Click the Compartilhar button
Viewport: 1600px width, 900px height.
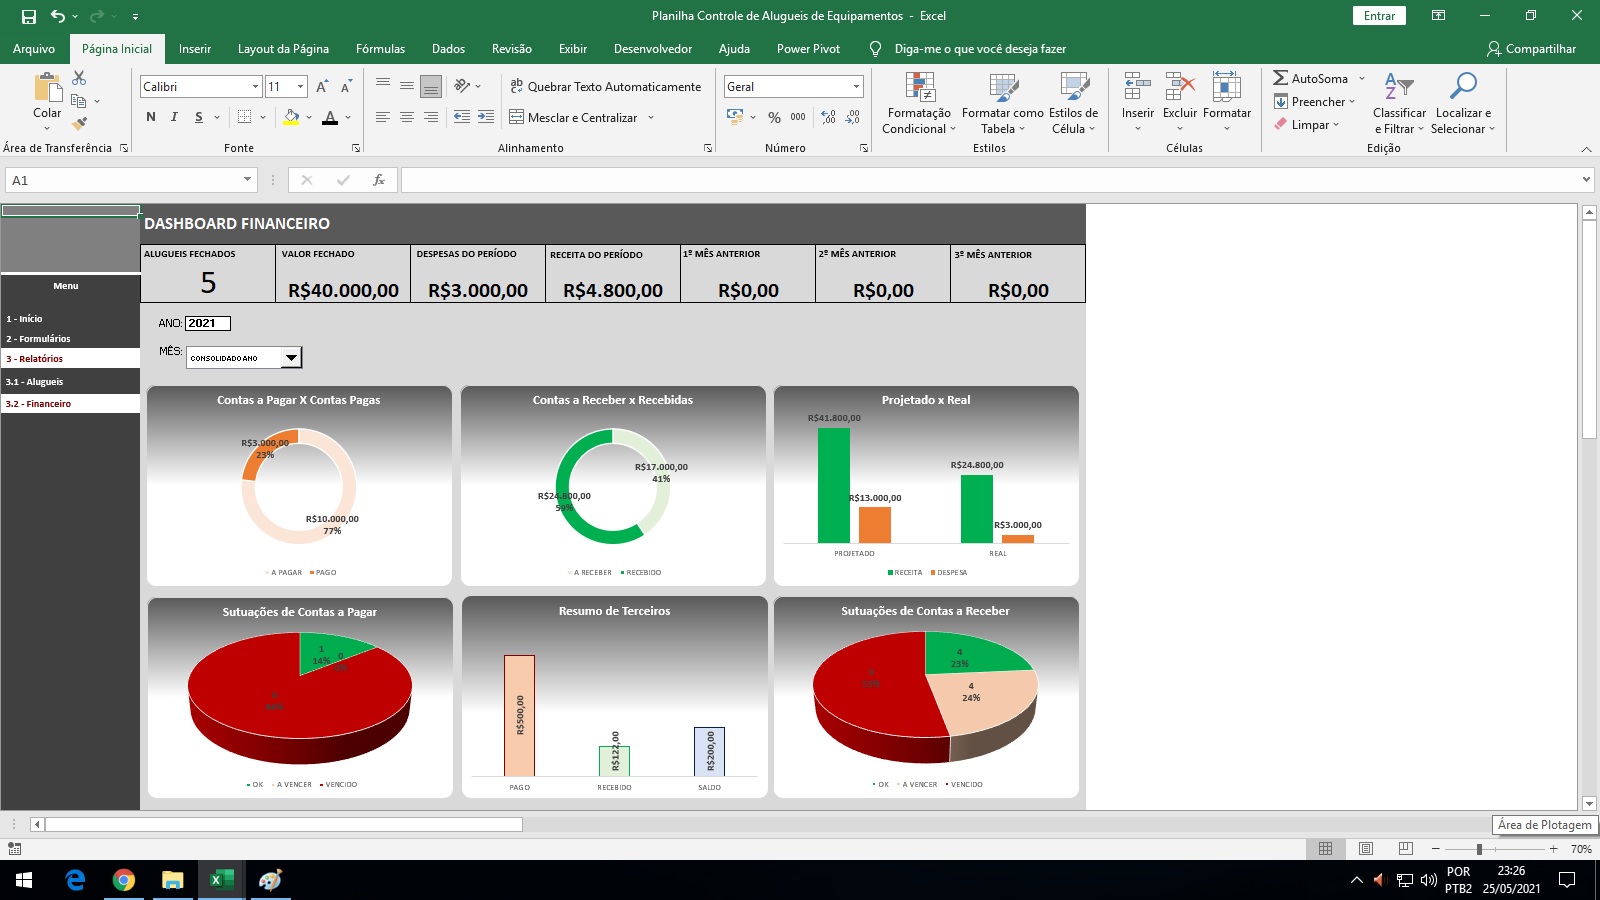pos(1531,49)
